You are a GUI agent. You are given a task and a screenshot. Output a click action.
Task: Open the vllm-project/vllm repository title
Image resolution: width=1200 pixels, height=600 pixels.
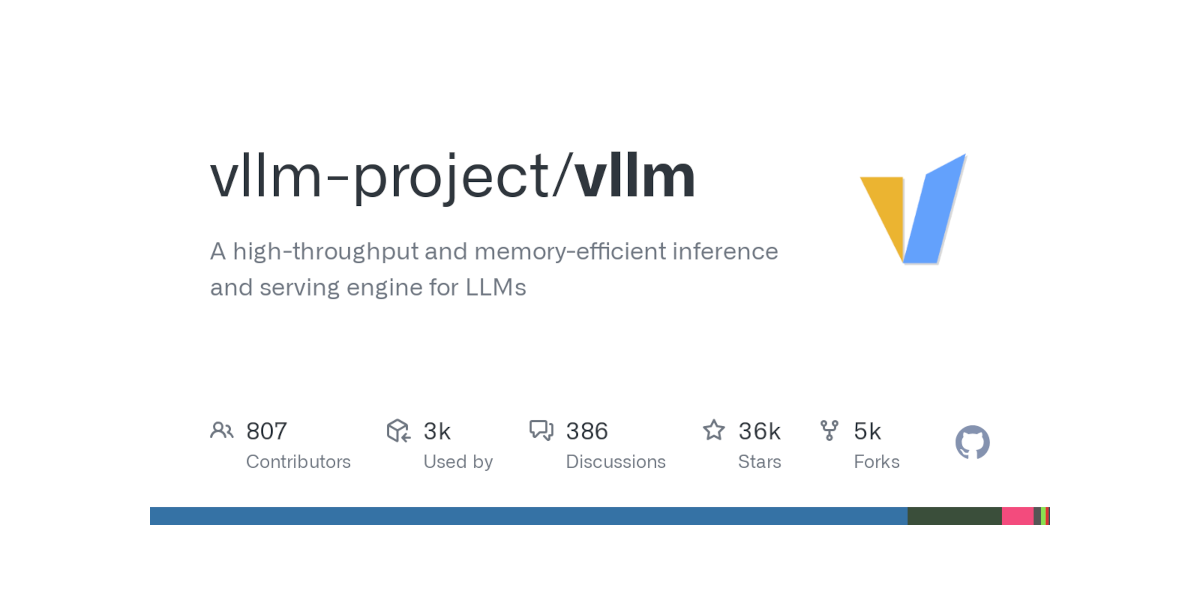pos(452,176)
